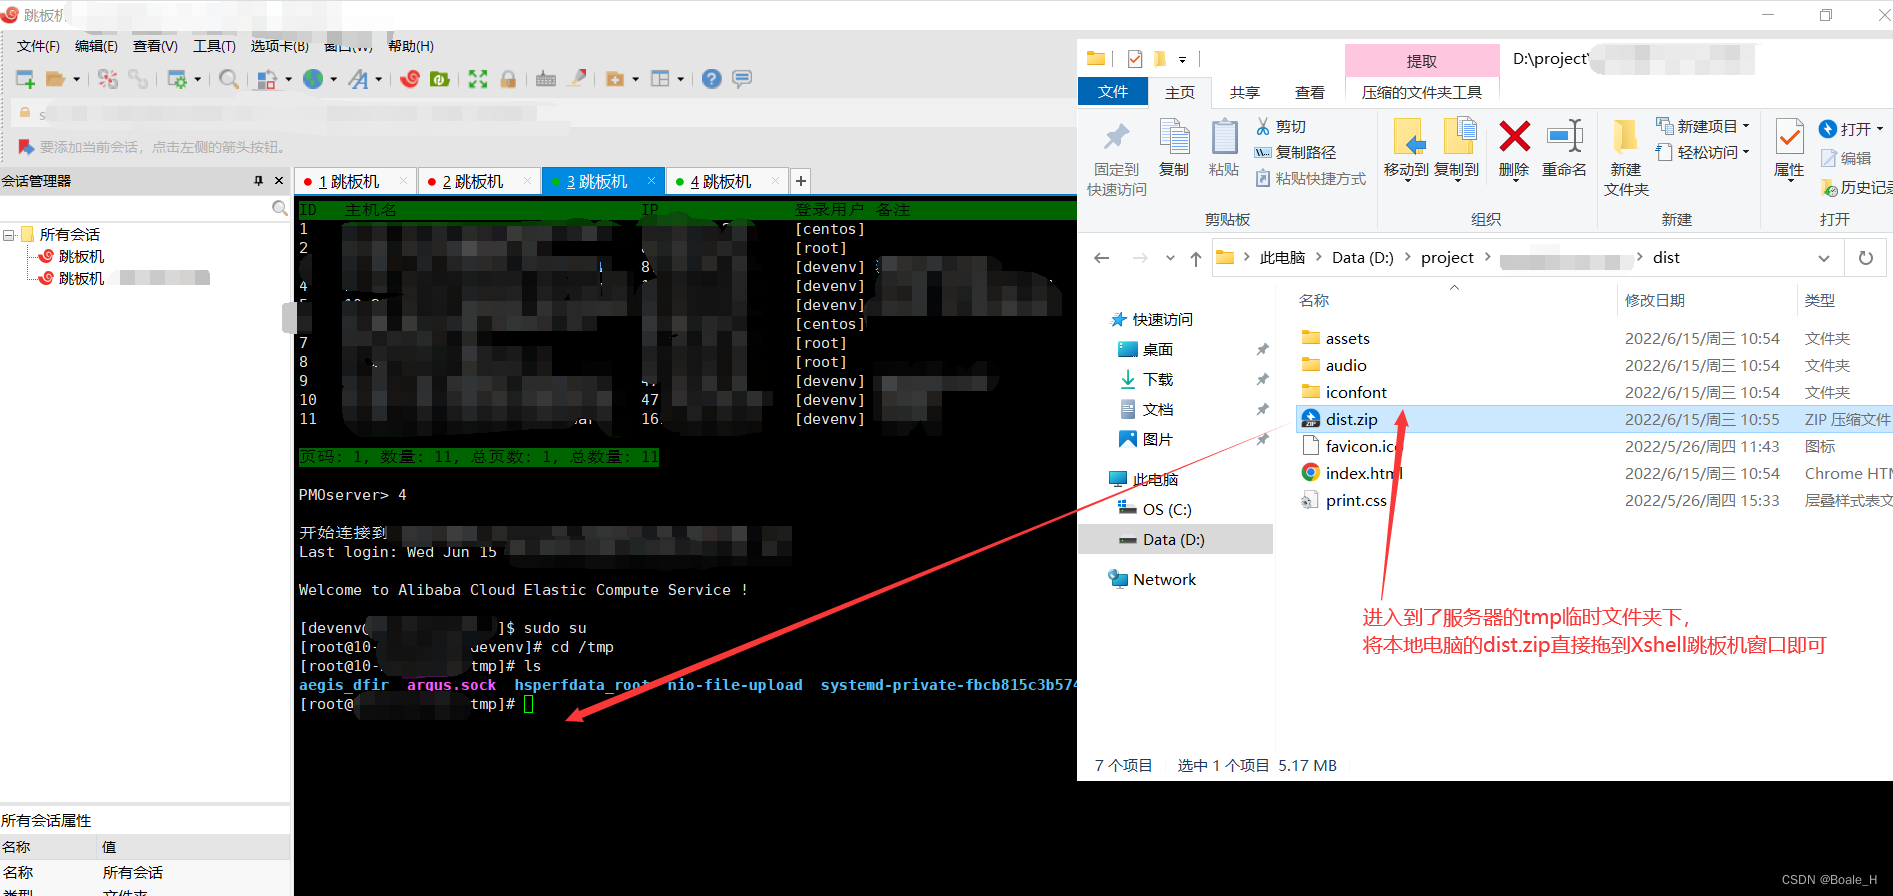
Task: Click the Reconnect chain-link icon in Xshell toolbar
Action: pos(138,79)
